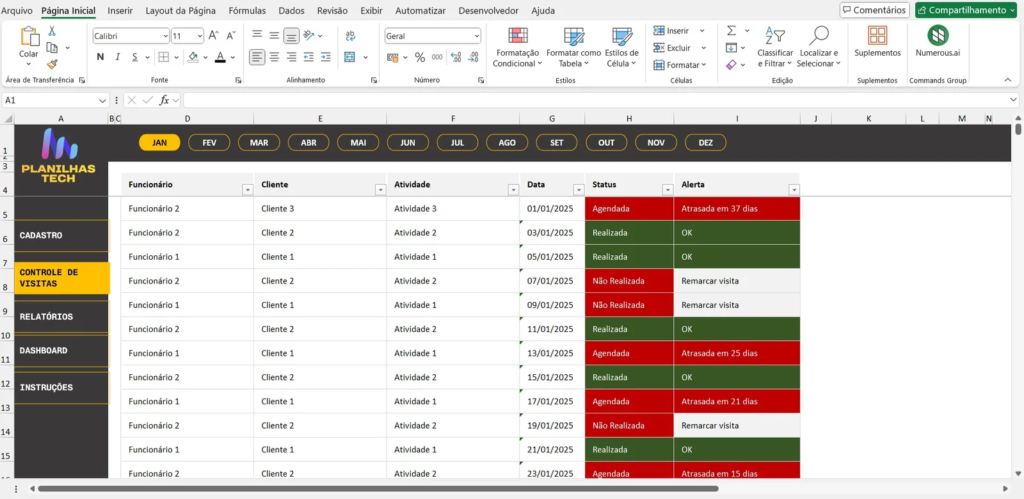Image resolution: width=1024 pixels, height=499 pixels.
Task: Click the Cut scissors icon
Action: coord(52,31)
